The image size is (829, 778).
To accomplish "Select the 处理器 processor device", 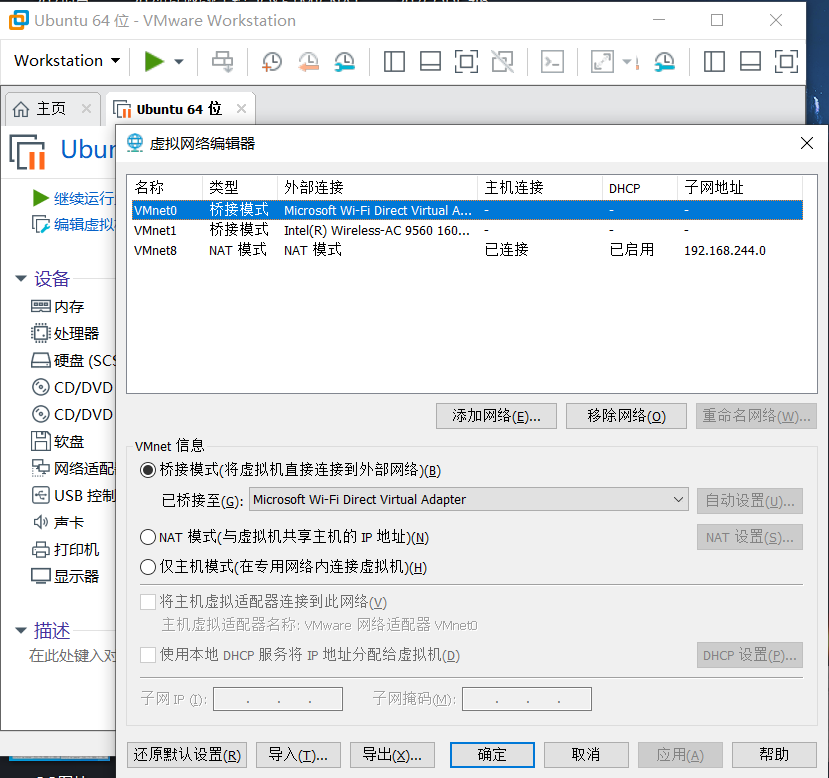I will pyautogui.click(x=65, y=333).
